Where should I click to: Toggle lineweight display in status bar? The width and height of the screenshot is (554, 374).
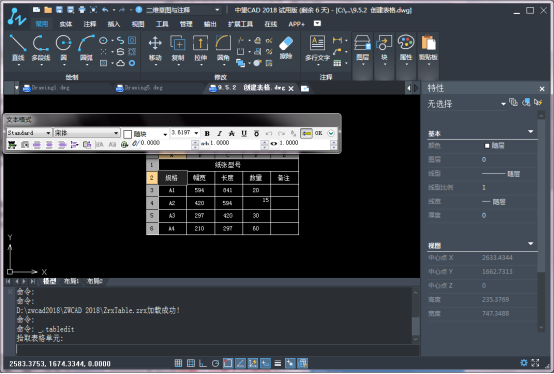pos(278,363)
